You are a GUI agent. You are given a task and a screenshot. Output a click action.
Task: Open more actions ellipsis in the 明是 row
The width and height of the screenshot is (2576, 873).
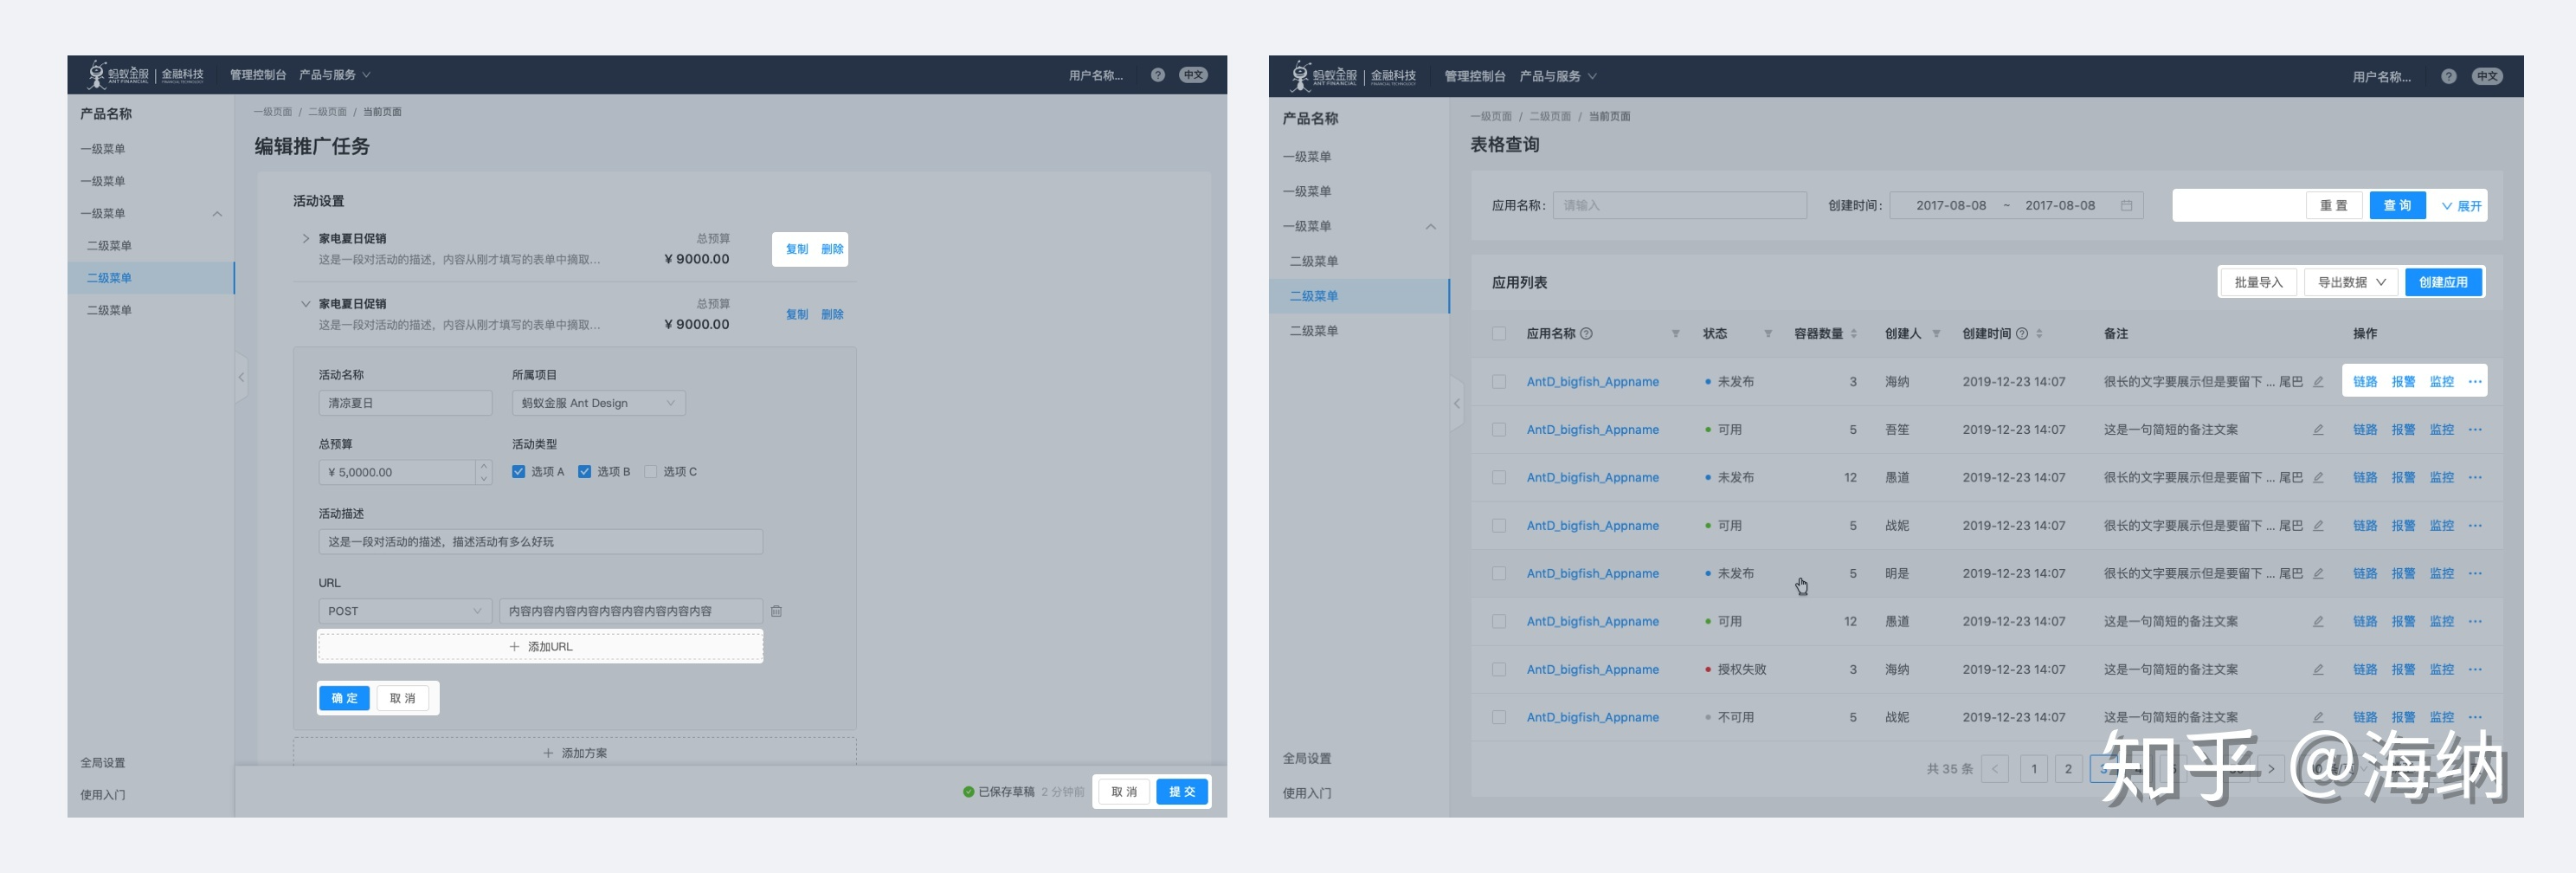point(2475,574)
